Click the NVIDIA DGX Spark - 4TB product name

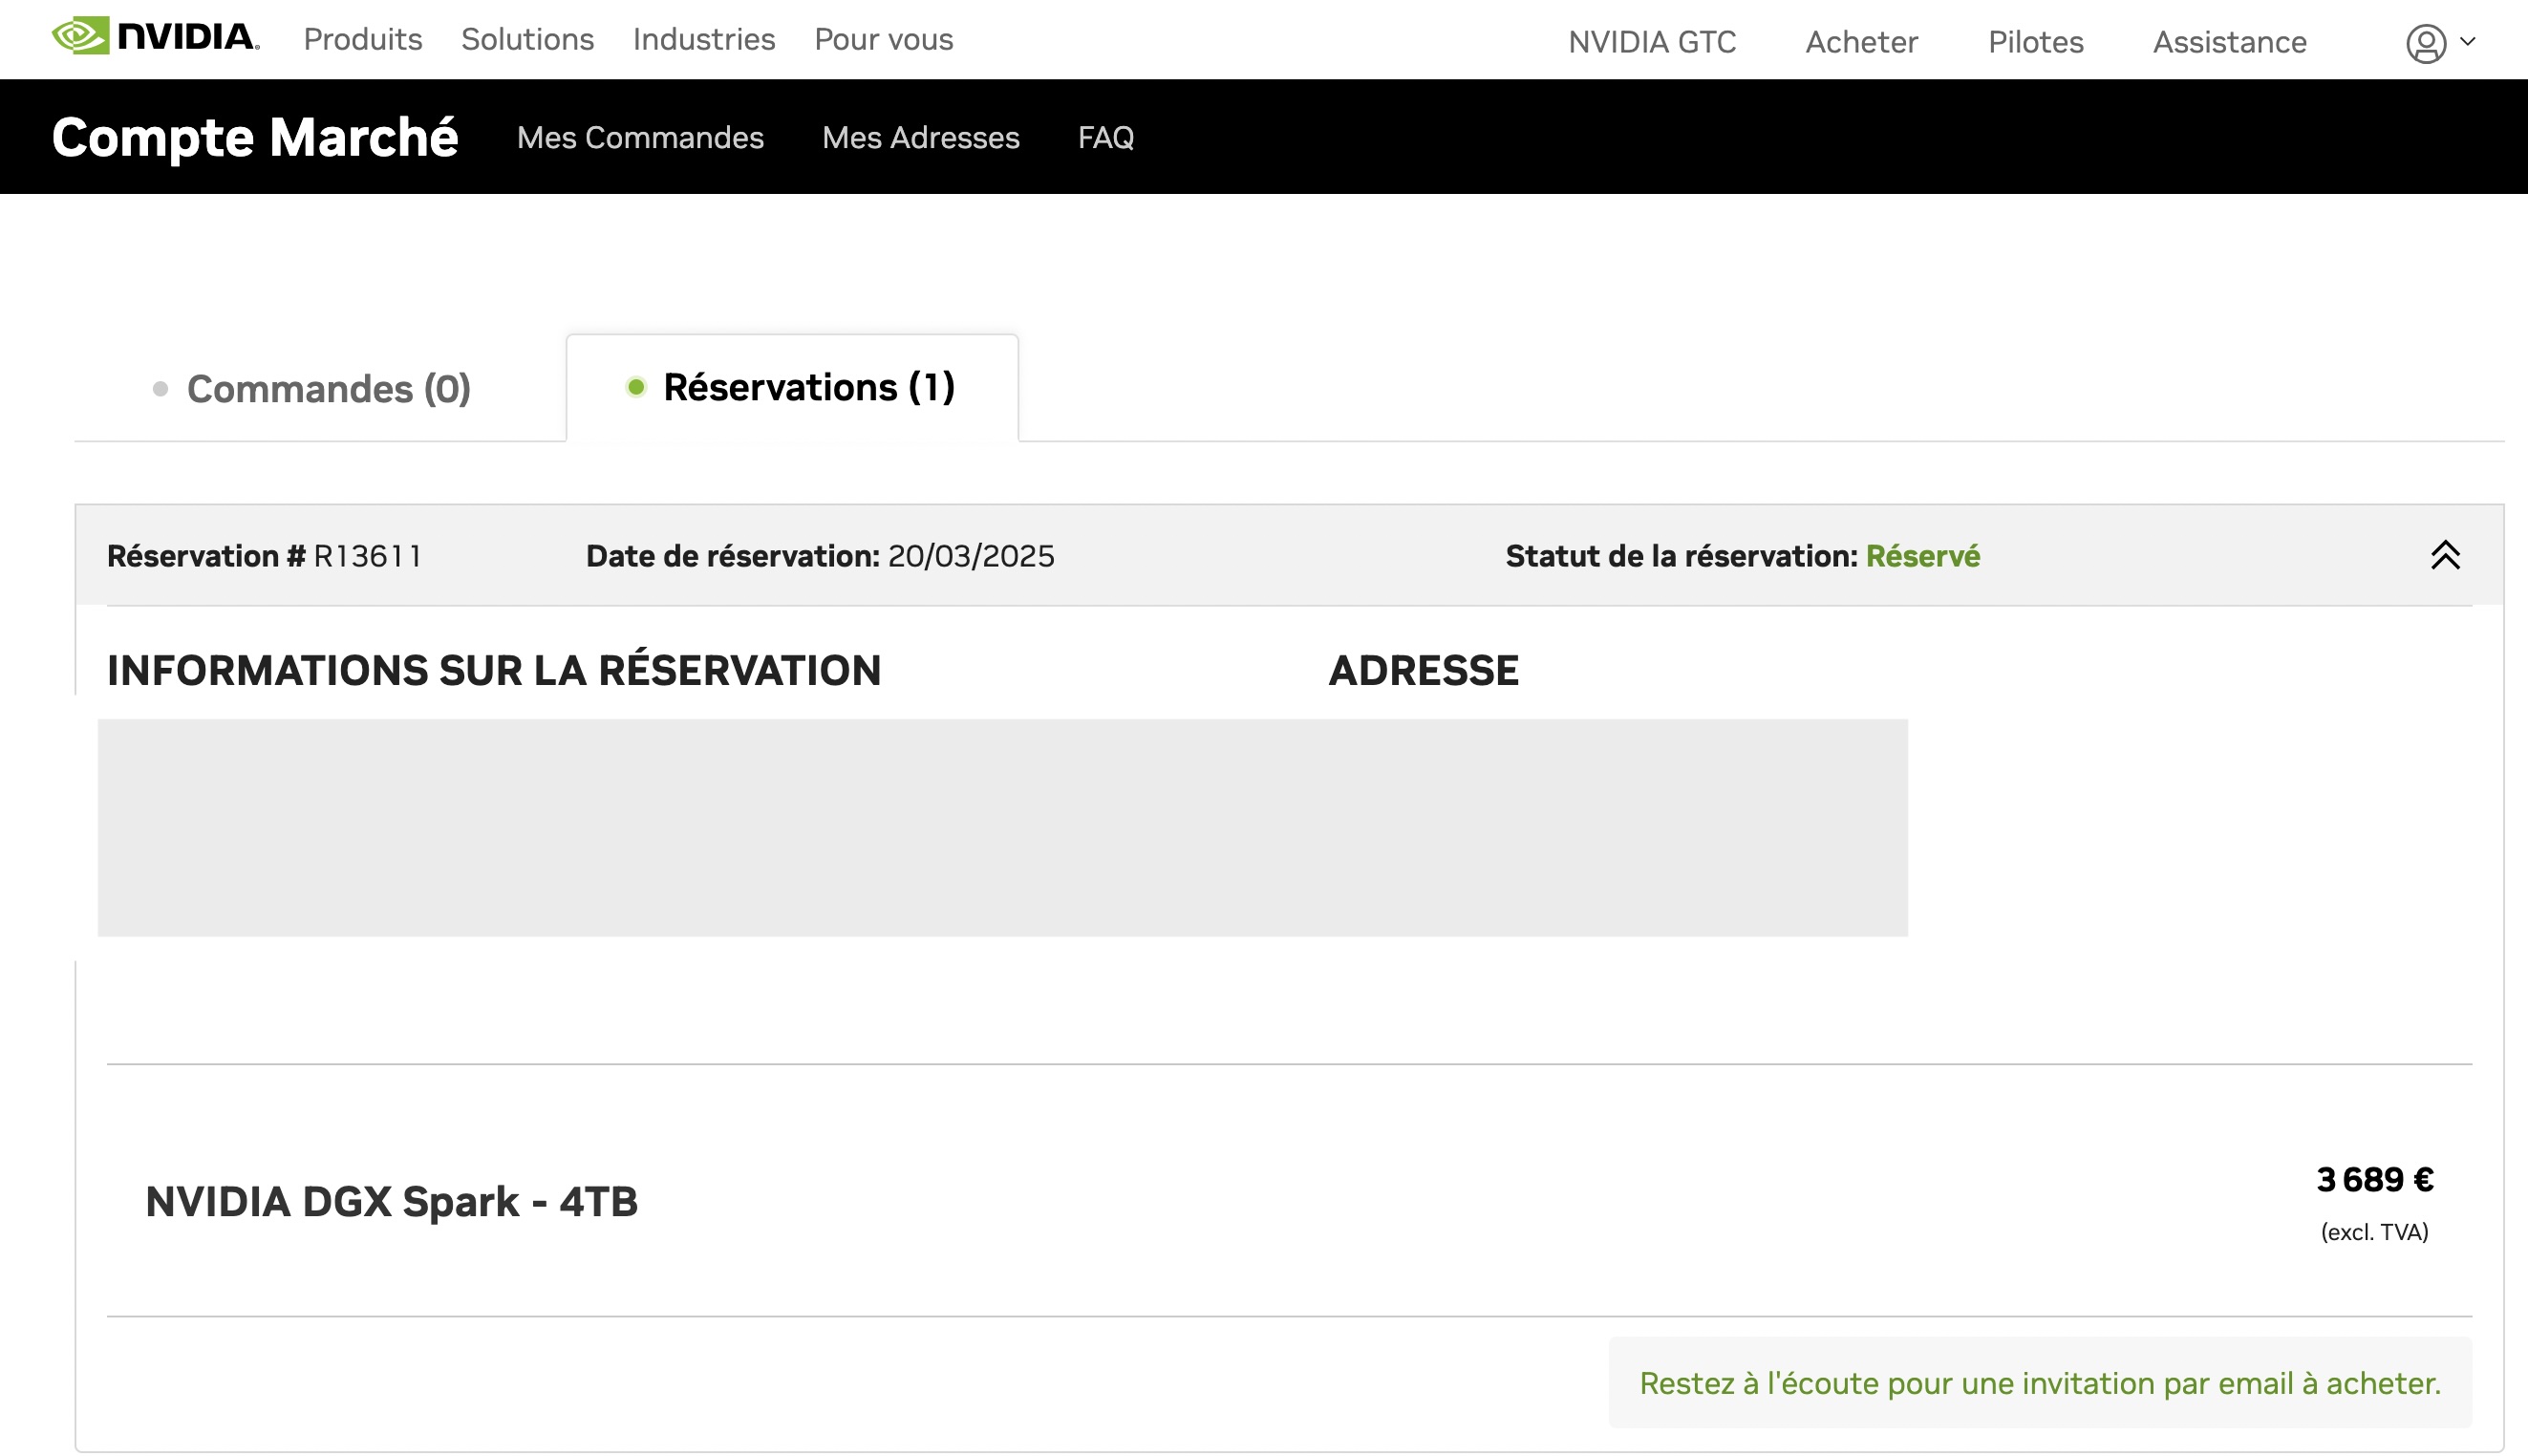391,1201
